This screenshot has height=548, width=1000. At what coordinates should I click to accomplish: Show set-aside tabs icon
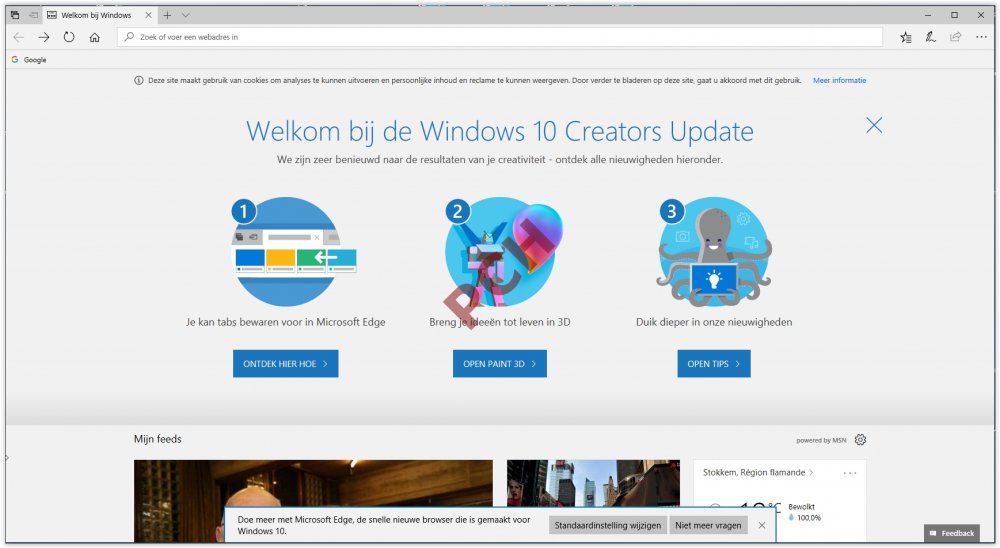pos(15,15)
